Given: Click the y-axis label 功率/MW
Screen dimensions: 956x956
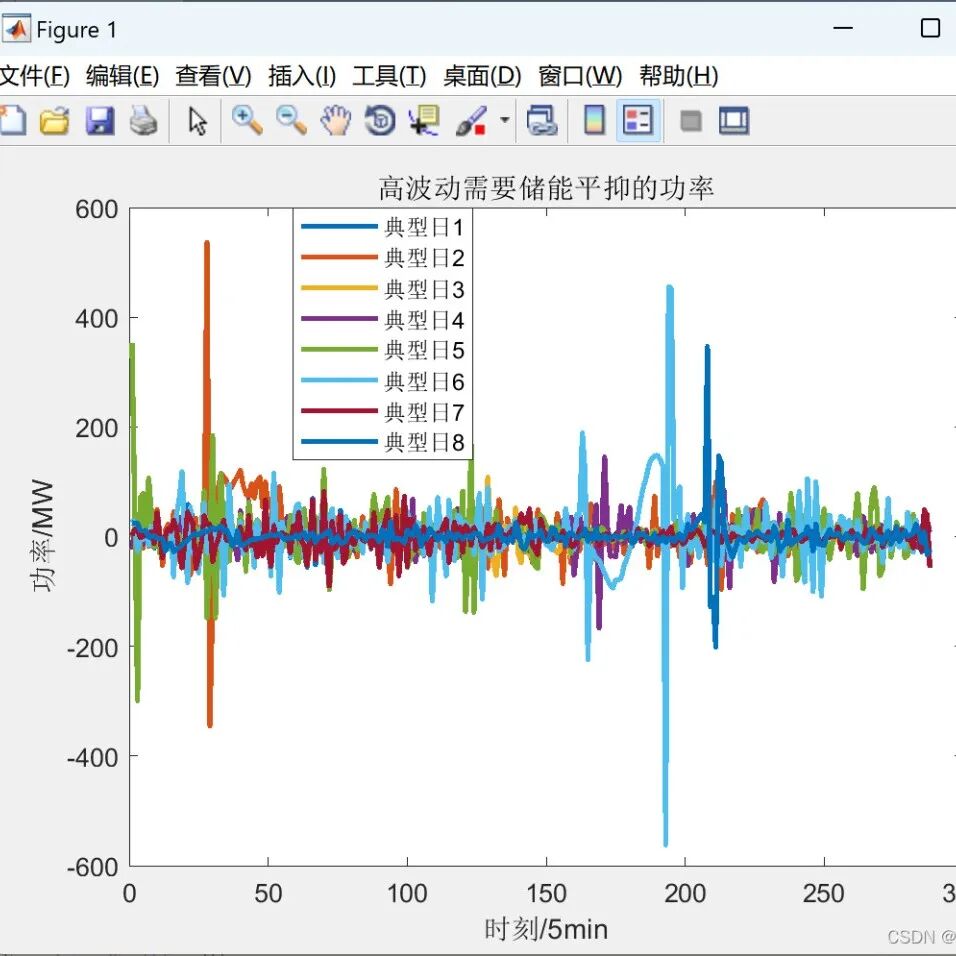Looking at the screenshot, I should click(x=43, y=535).
